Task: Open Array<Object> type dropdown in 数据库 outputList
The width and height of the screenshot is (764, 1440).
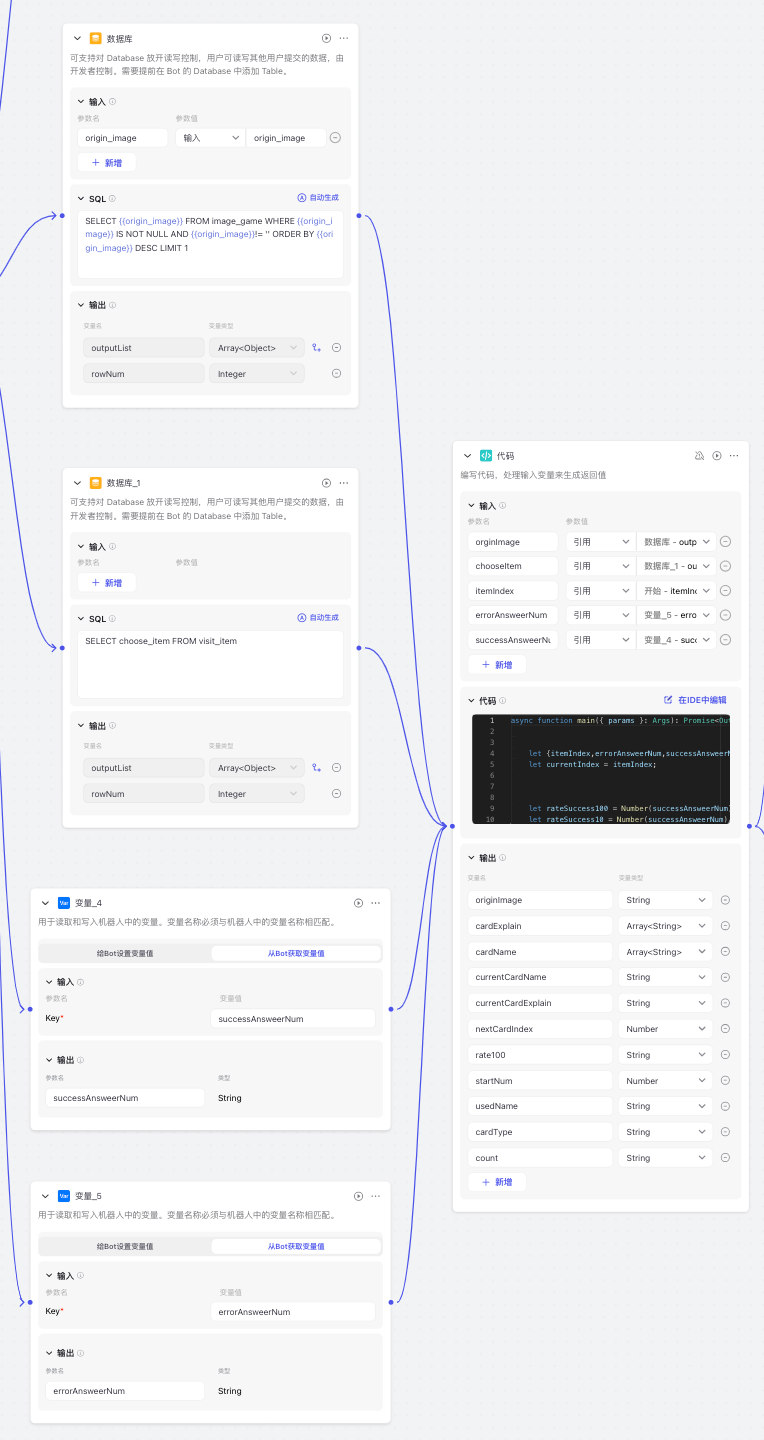Action: click(x=256, y=348)
